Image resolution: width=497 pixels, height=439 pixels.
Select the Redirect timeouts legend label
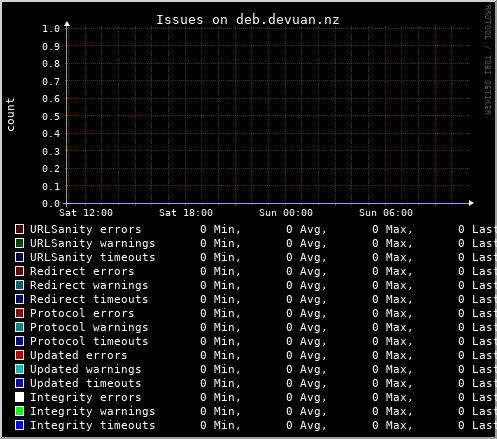pos(89,299)
